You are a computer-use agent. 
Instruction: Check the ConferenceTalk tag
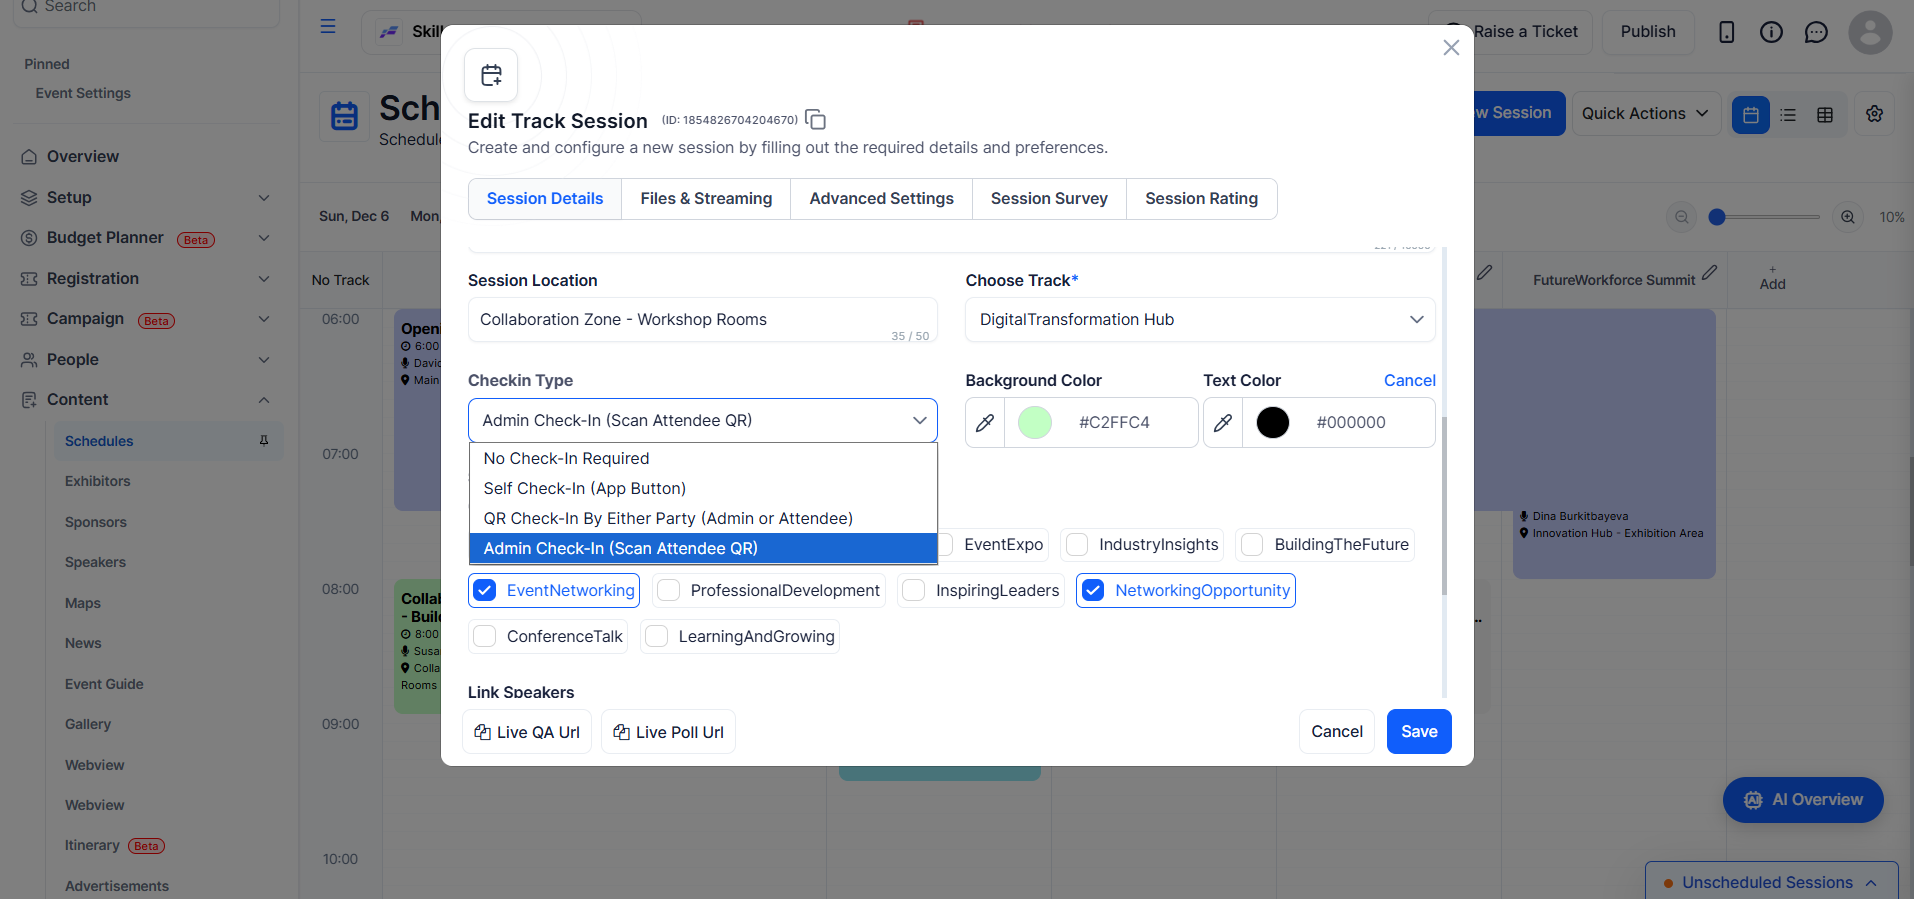[x=485, y=636]
